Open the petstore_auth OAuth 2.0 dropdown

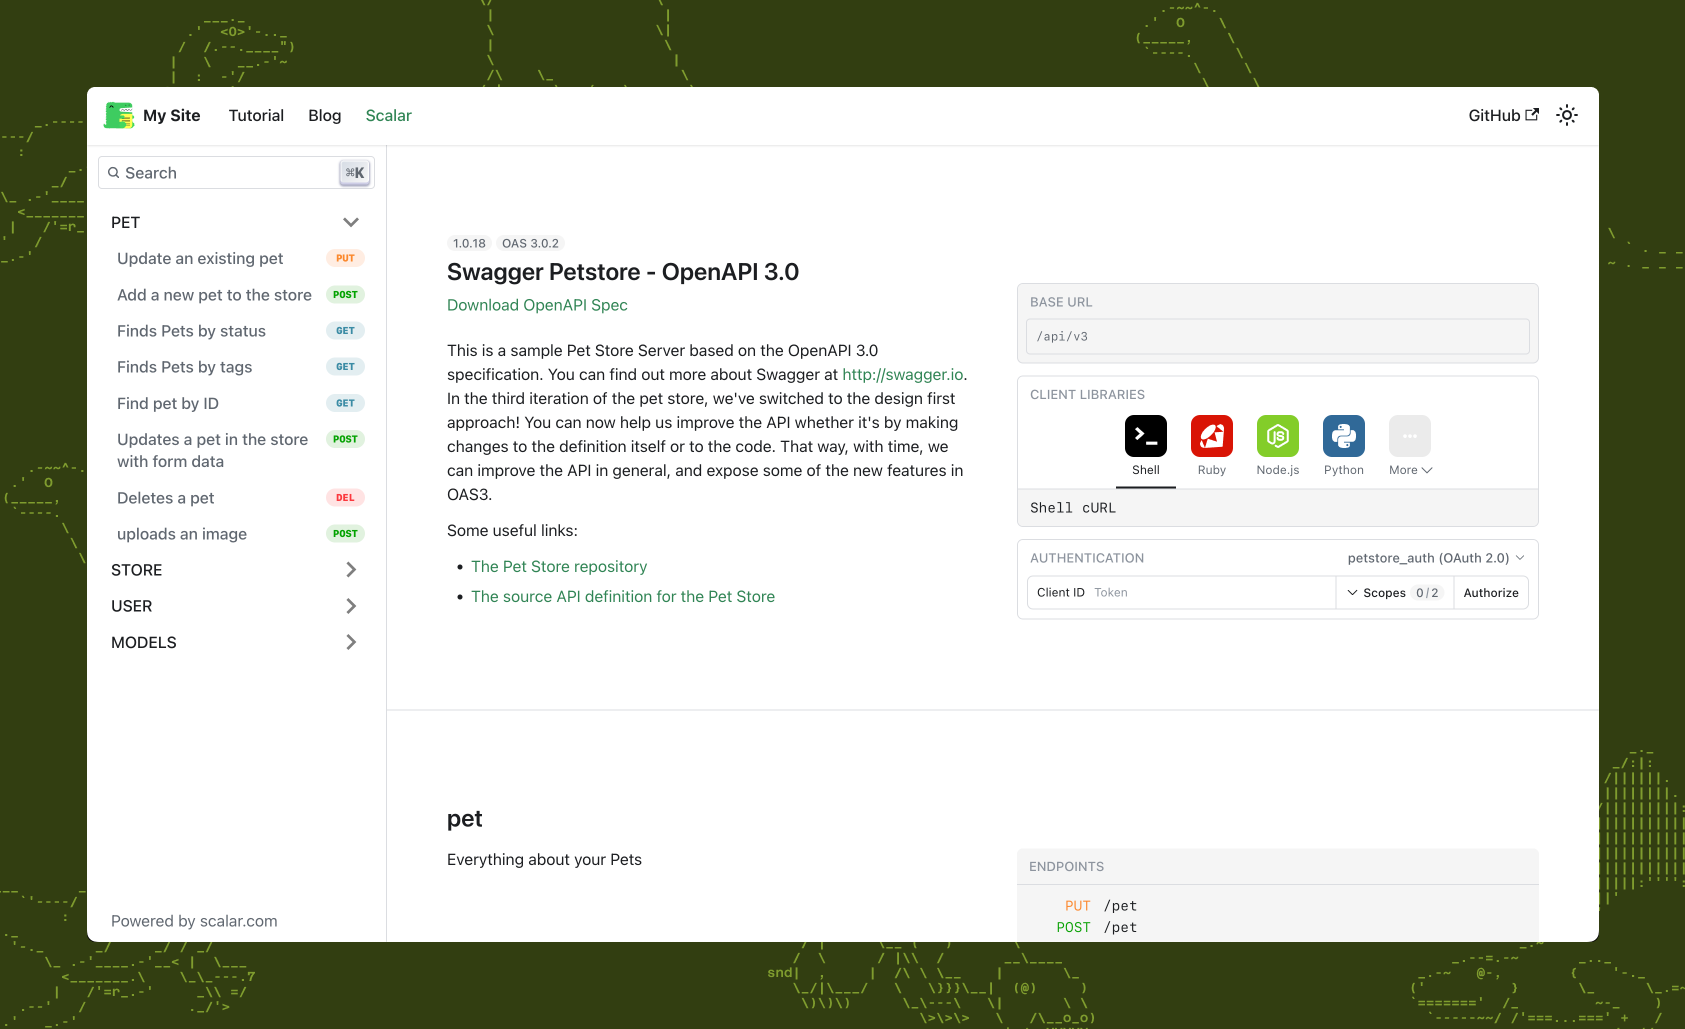click(x=1436, y=558)
